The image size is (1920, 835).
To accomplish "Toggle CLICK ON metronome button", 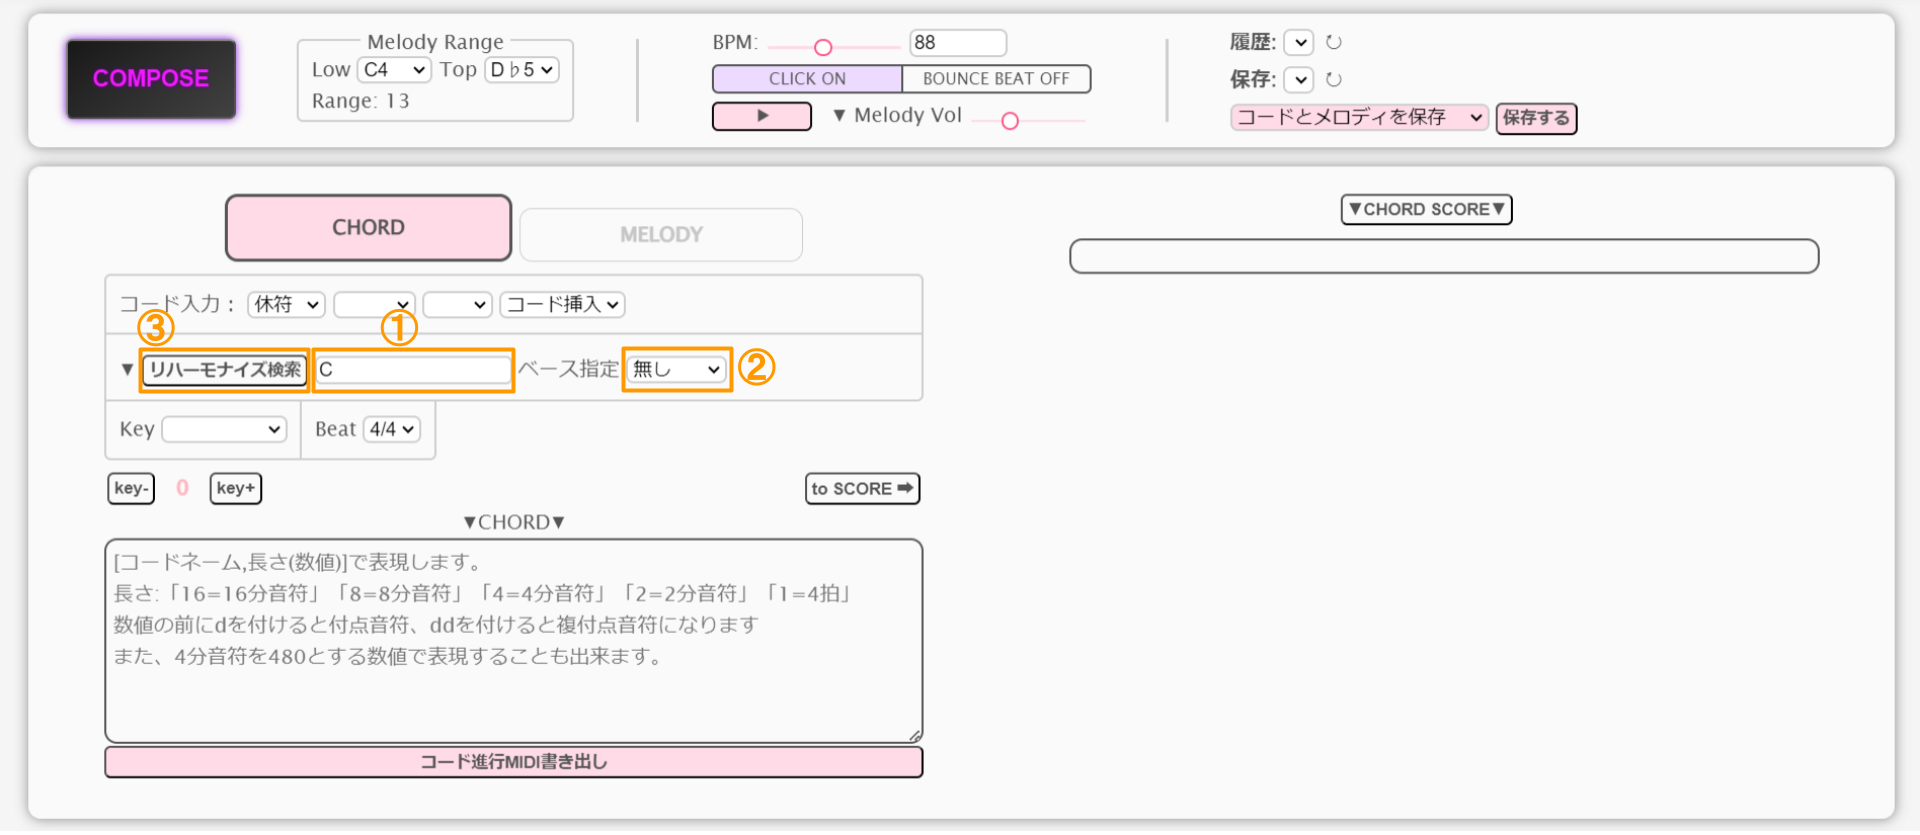I will (807, 79).
